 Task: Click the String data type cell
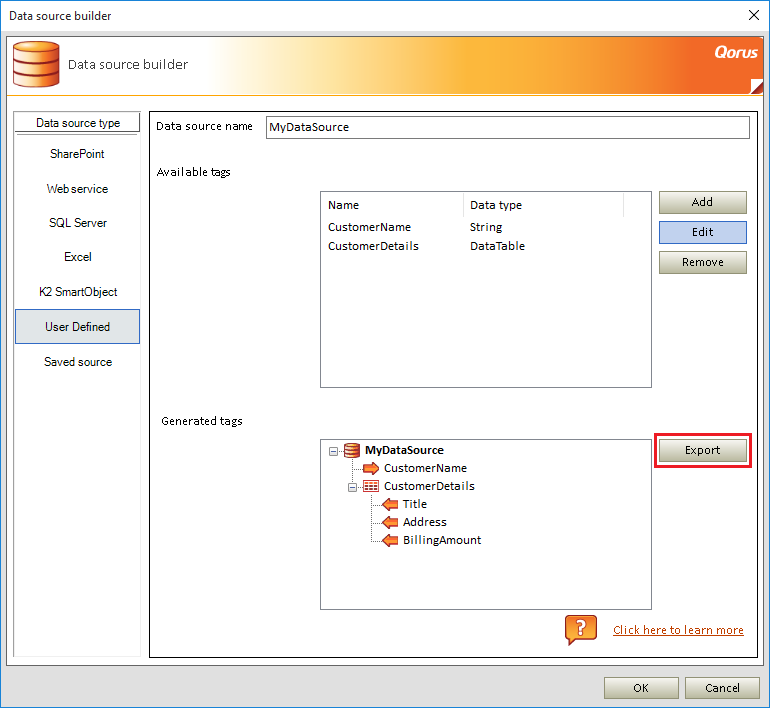pyautogui.click(x=486, y=227)
